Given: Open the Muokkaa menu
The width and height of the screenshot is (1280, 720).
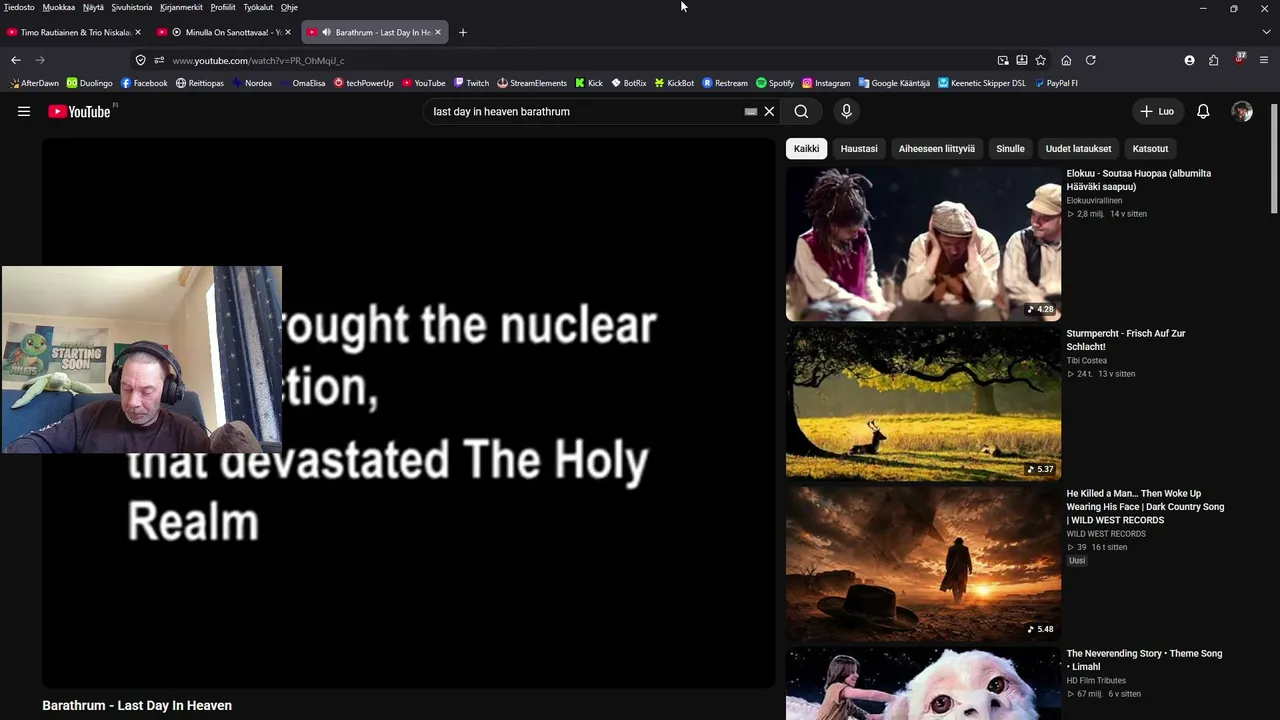Looking at the screenshot, I should 59,7.
